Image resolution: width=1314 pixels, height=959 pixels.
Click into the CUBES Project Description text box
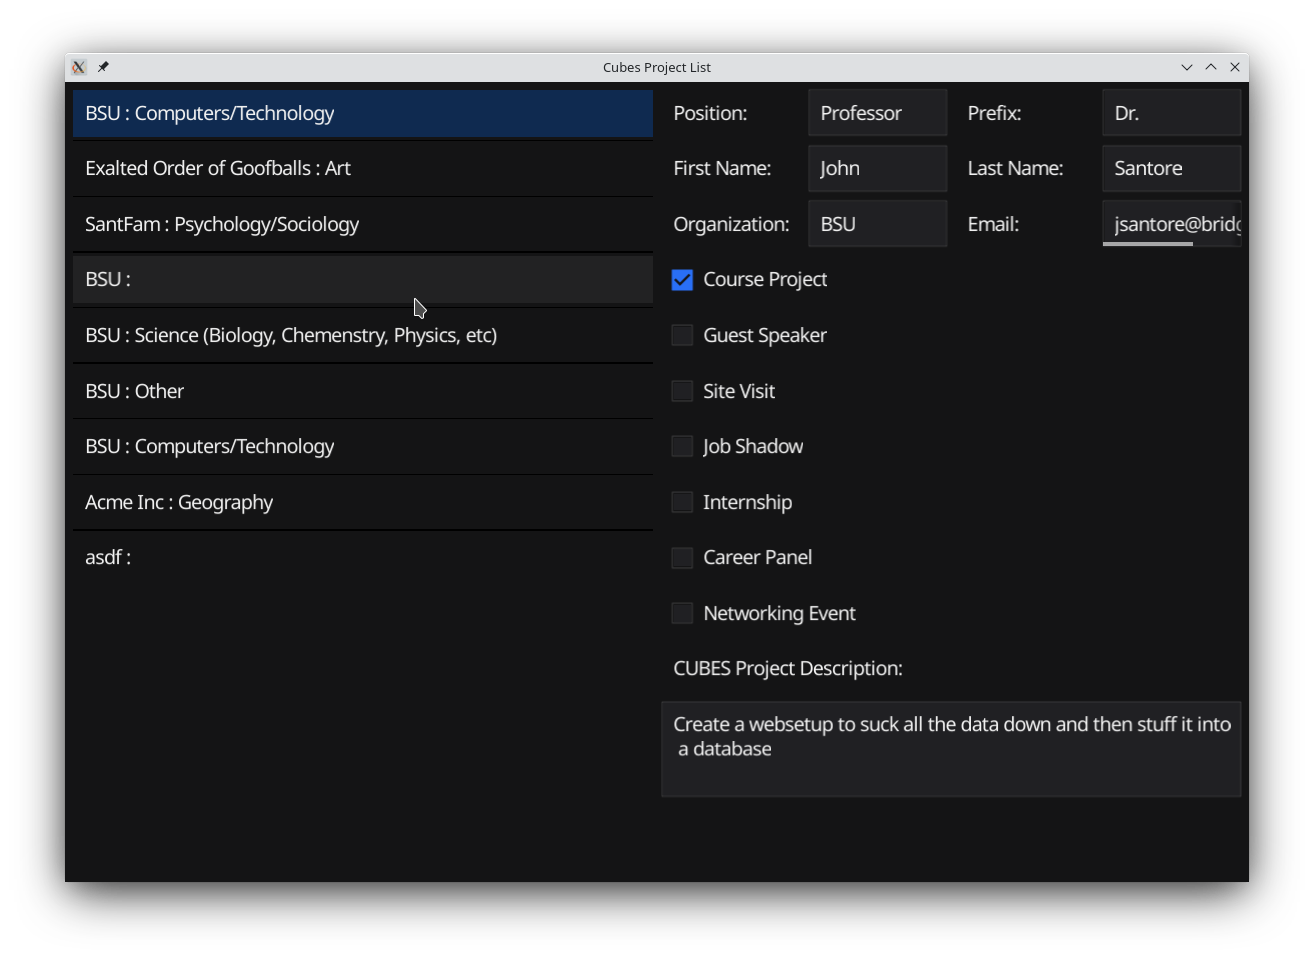coord(951,749)
